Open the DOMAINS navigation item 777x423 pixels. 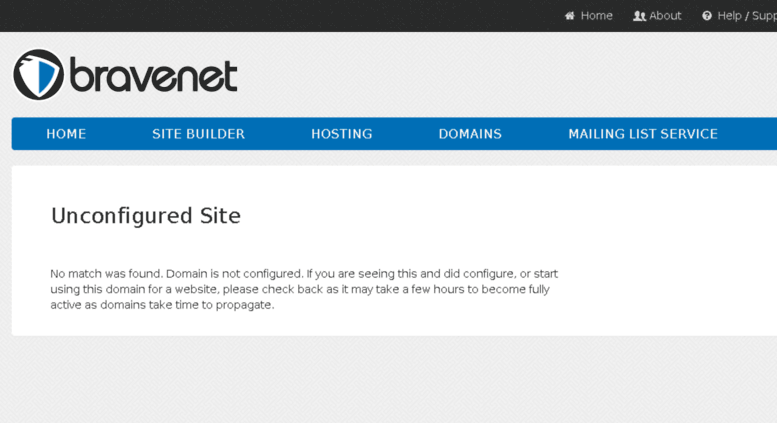point(470,134)
